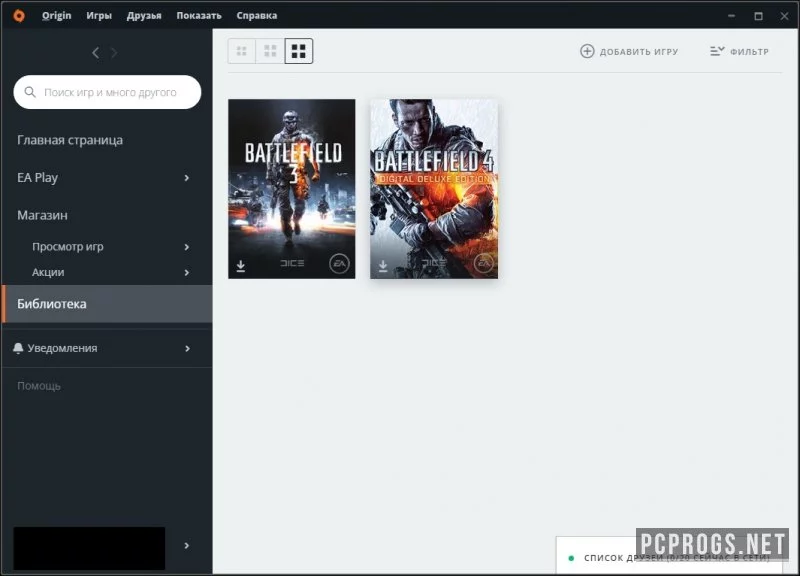Screen dimensions: 800x576
Task: Click the green online status dot
Action: 571,558
